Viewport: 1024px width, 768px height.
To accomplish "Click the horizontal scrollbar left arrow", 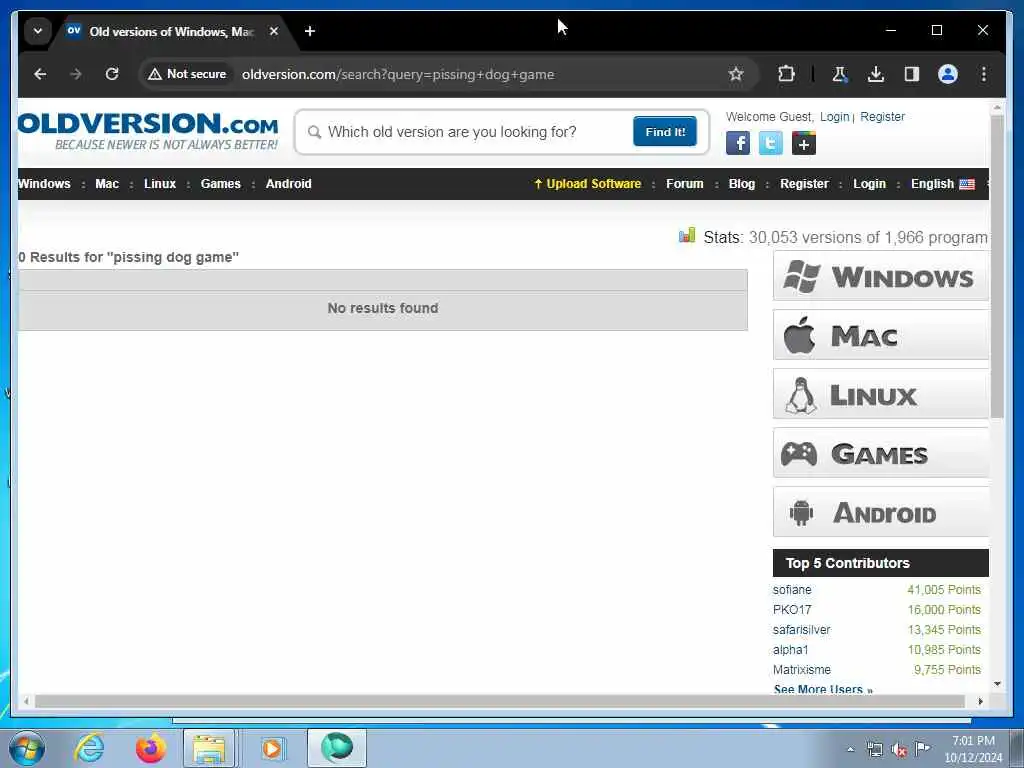I will pyautogui.click(x=26, y=701).
